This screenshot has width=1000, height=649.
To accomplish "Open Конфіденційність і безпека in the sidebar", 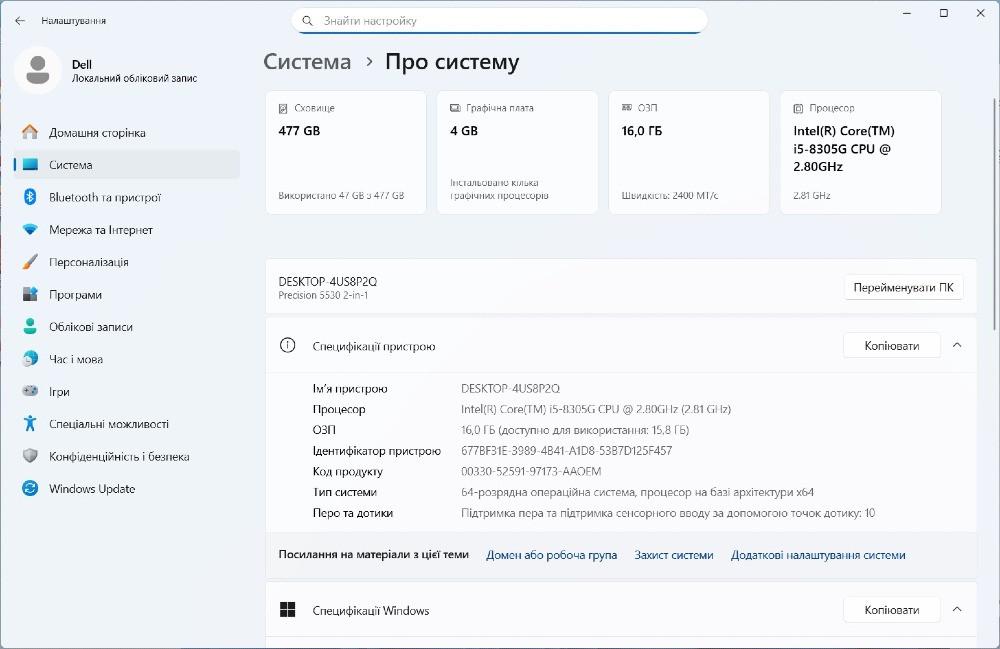I will [127, 456].
